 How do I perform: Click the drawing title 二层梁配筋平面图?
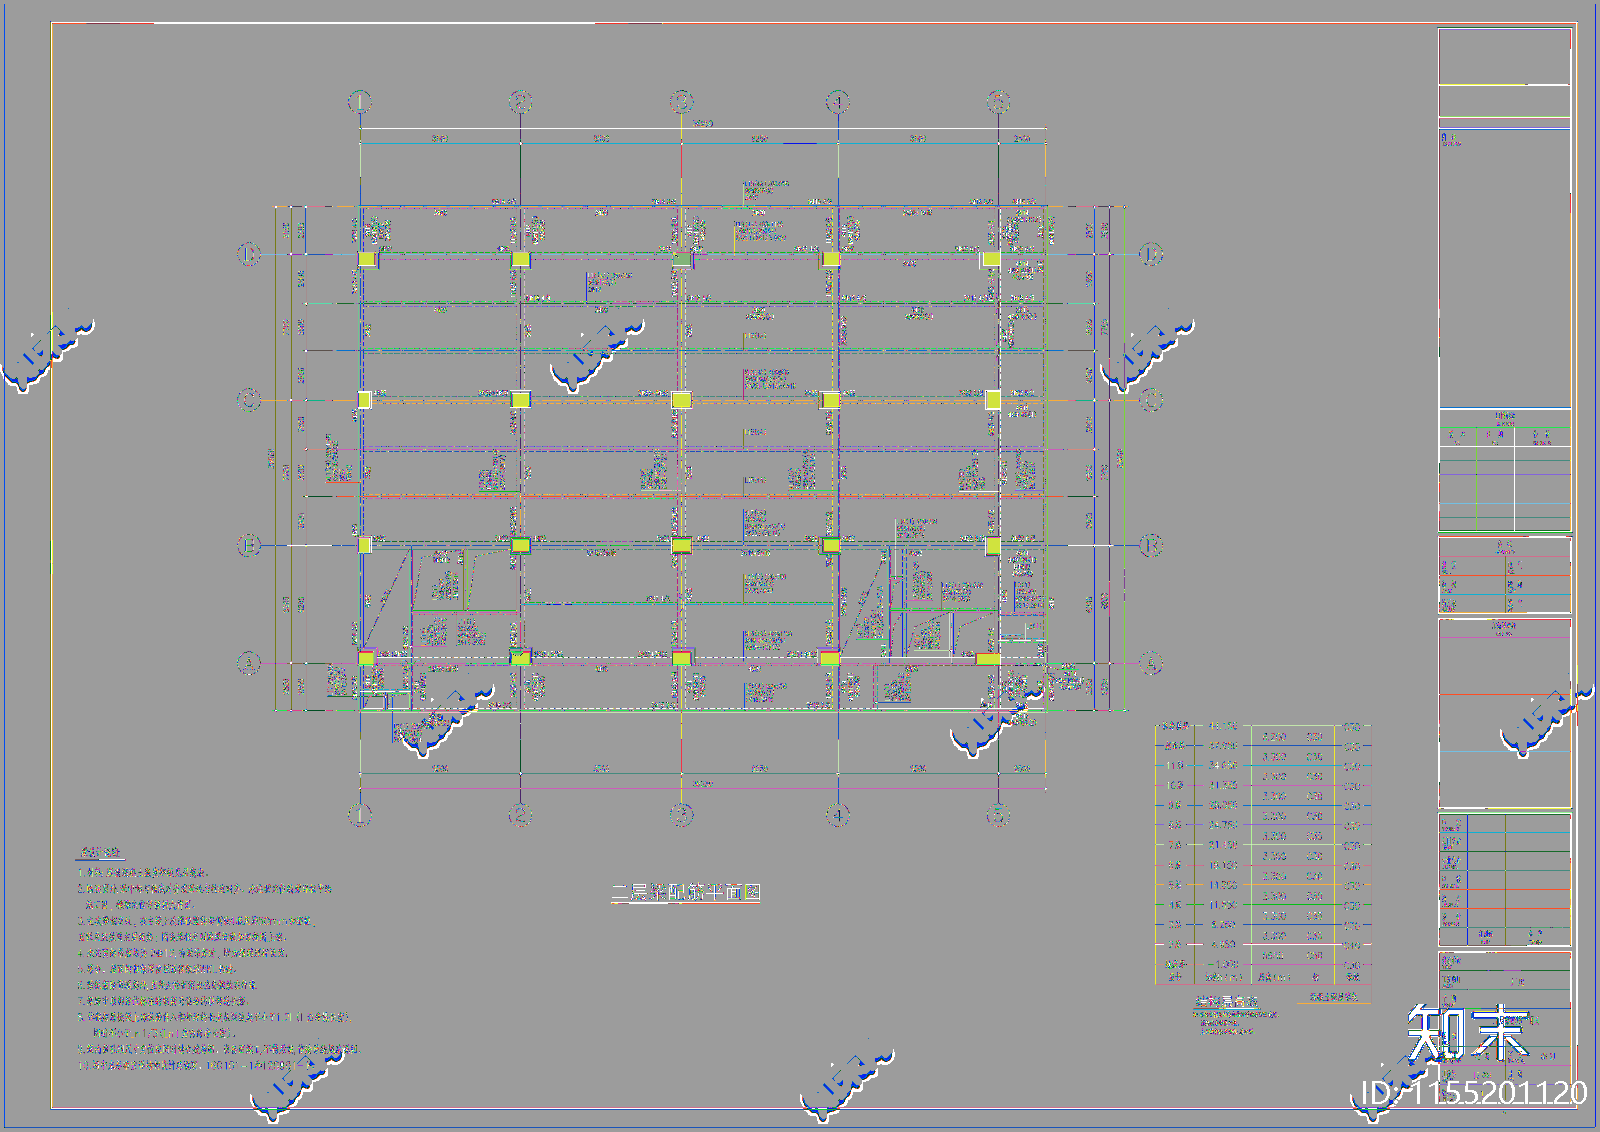click(686, 892)
